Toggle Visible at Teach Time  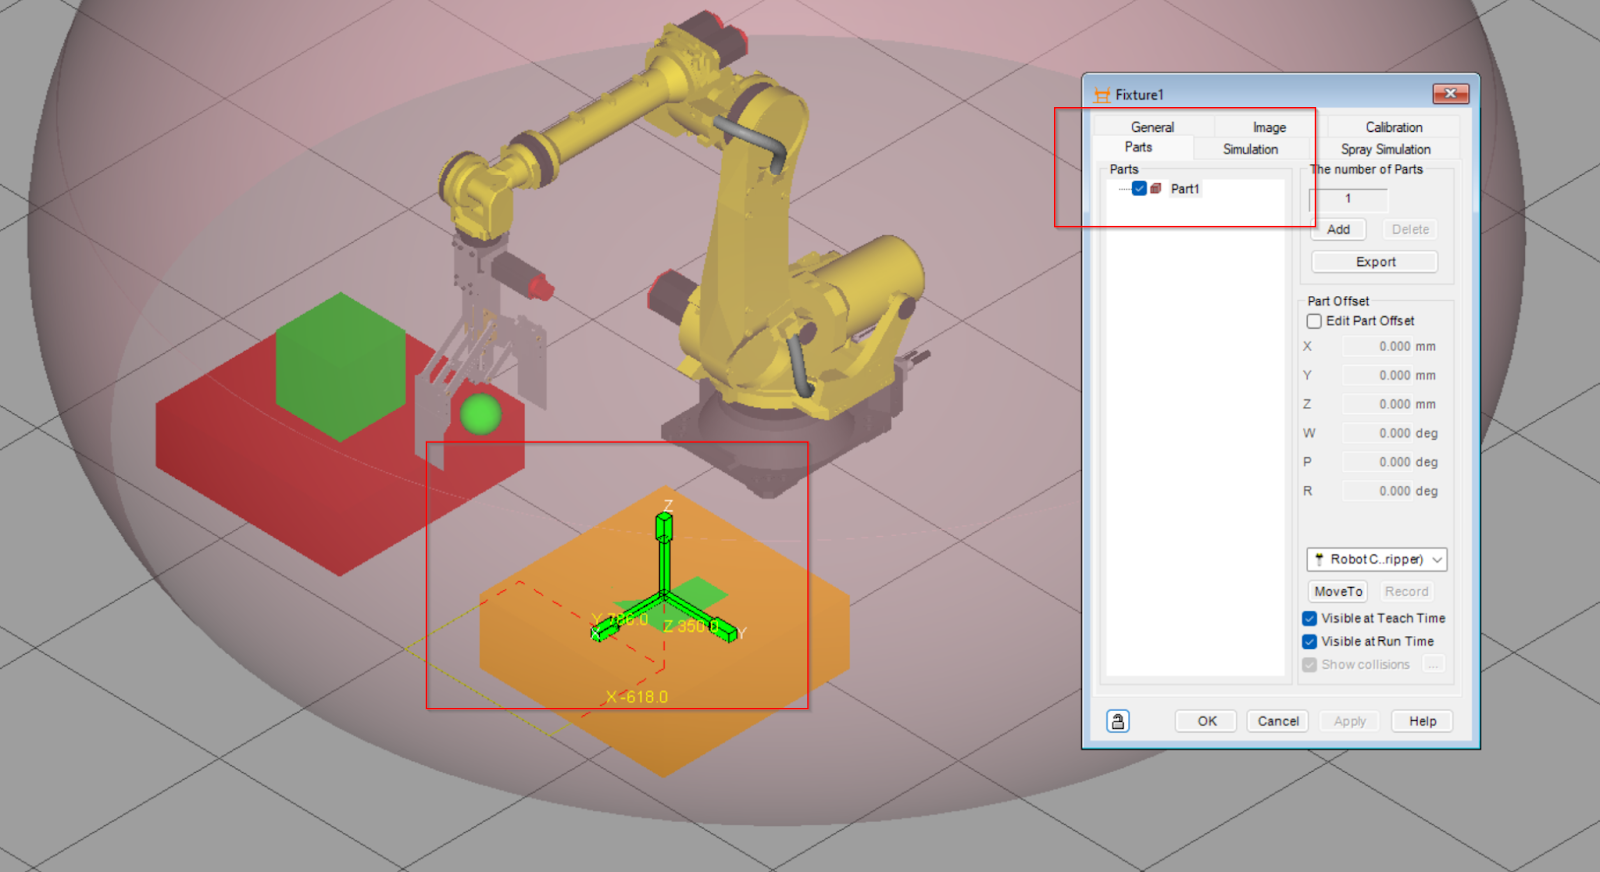point(1309,619)
